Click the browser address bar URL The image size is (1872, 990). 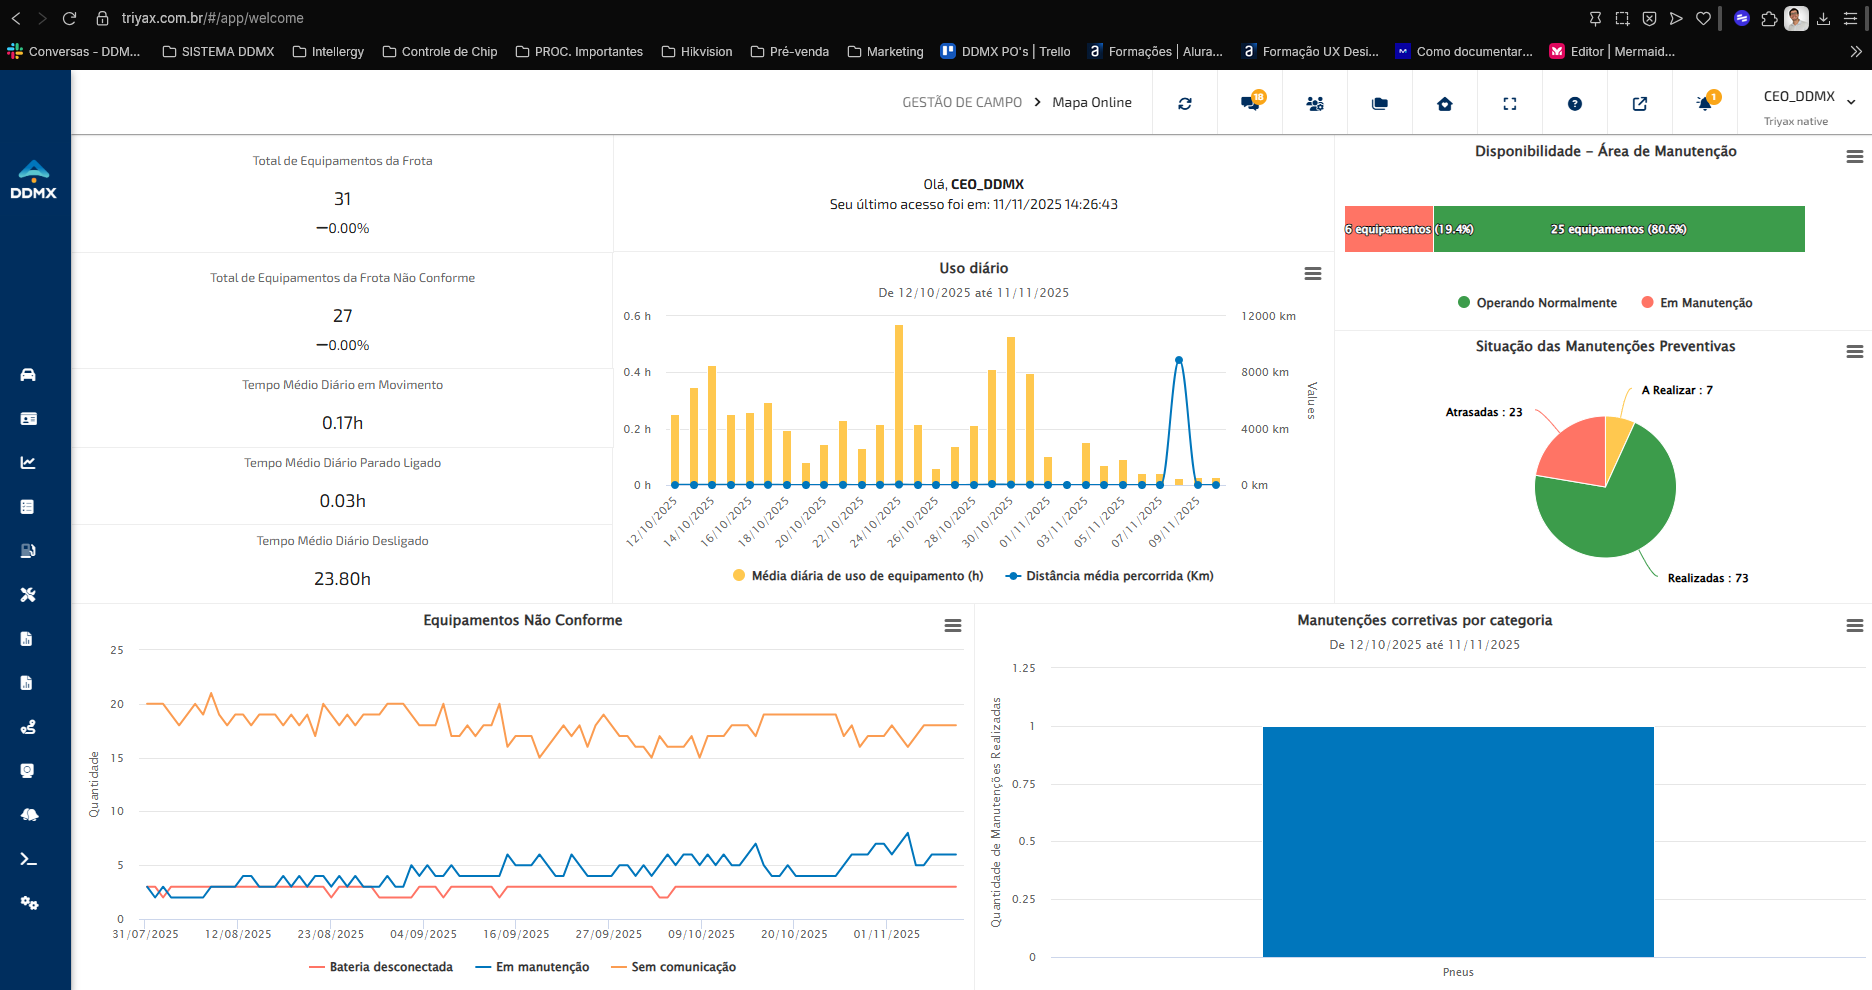pos(212,18)
